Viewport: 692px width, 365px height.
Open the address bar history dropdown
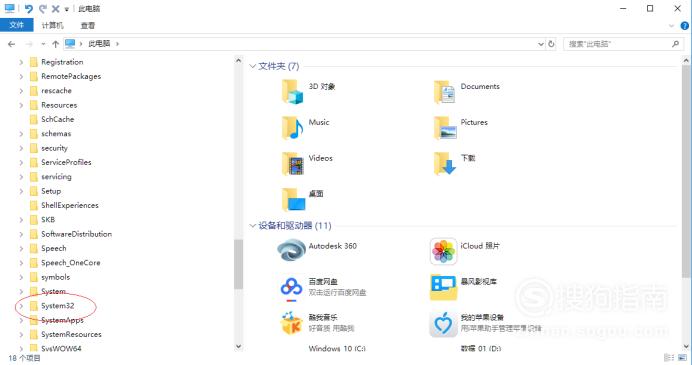(x=541, y=44)
